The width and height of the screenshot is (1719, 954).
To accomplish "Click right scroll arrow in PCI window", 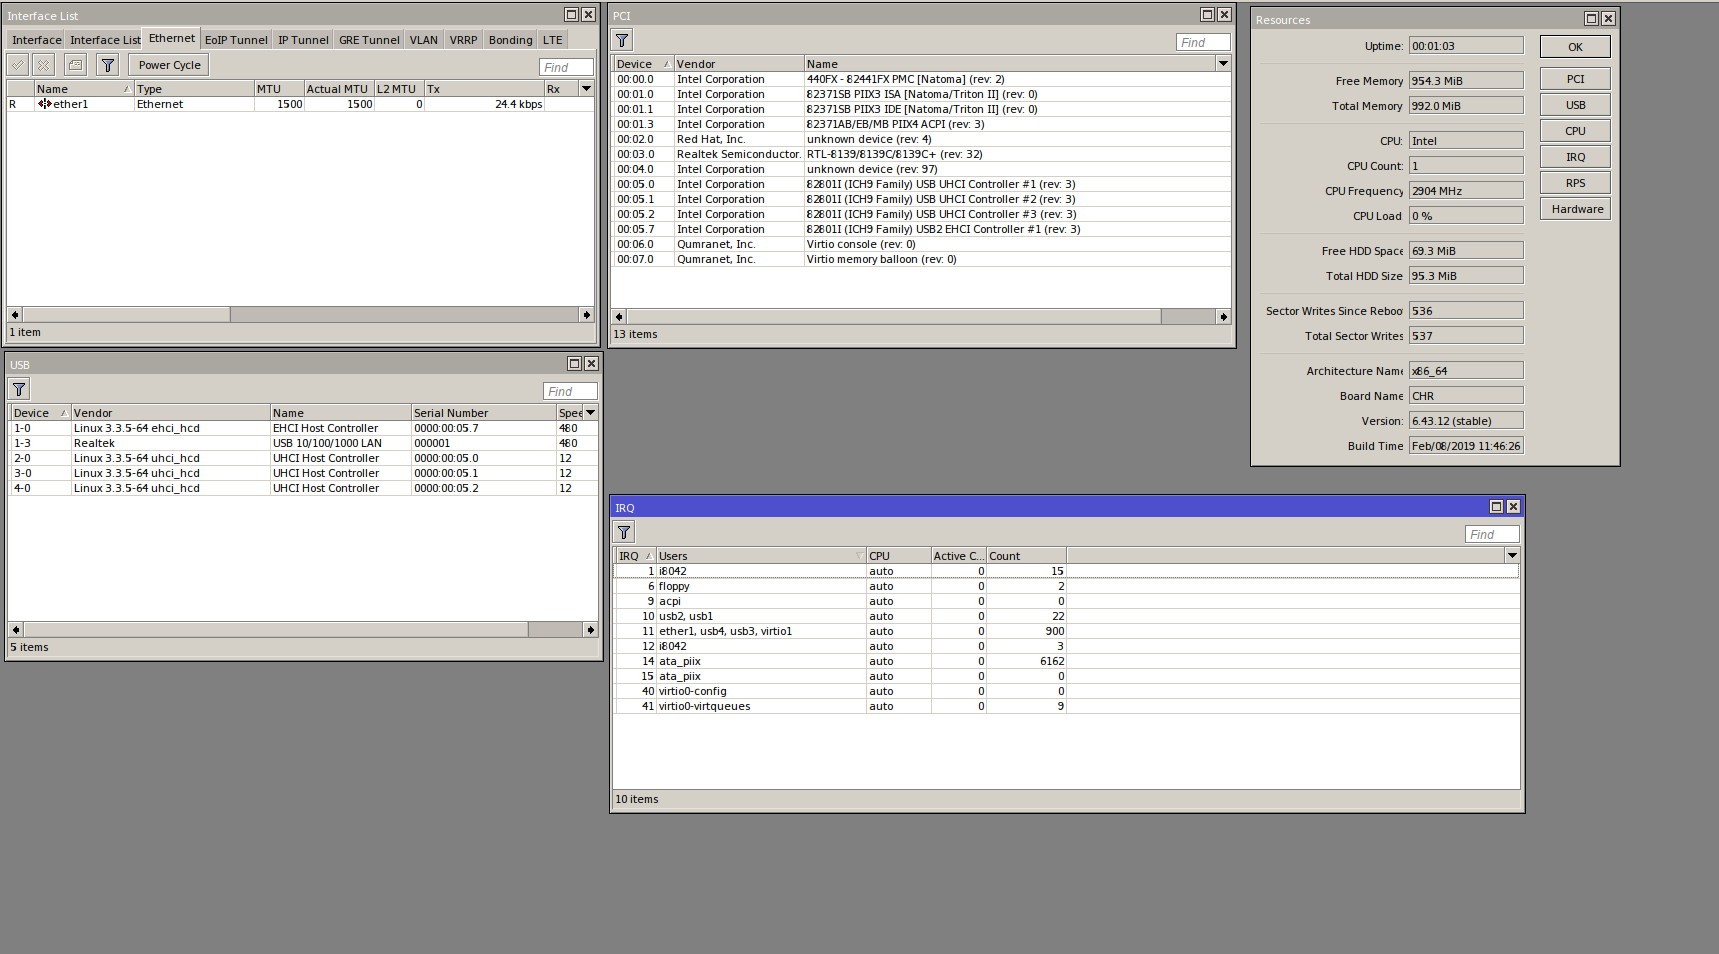I will point(1223,316).
